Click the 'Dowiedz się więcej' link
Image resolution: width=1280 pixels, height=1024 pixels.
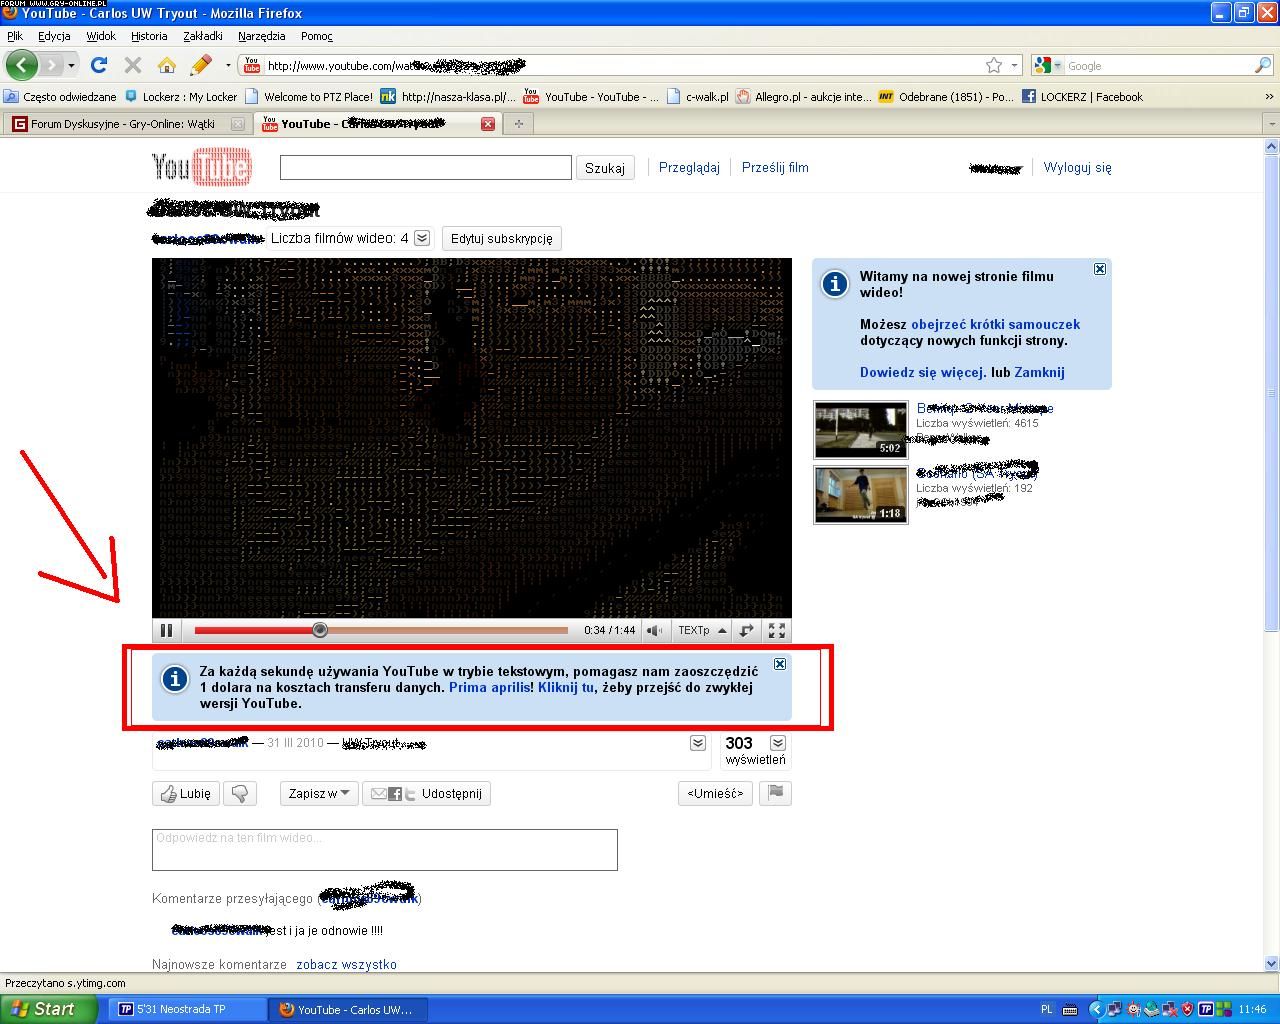(x=923, y=372)
